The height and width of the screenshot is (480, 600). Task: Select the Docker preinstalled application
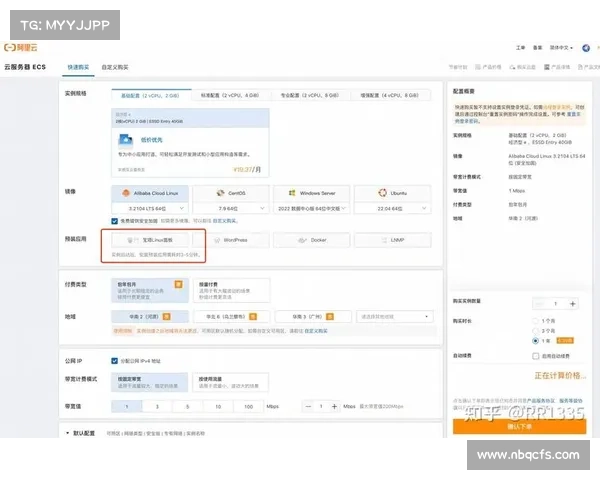coord(311,240)
